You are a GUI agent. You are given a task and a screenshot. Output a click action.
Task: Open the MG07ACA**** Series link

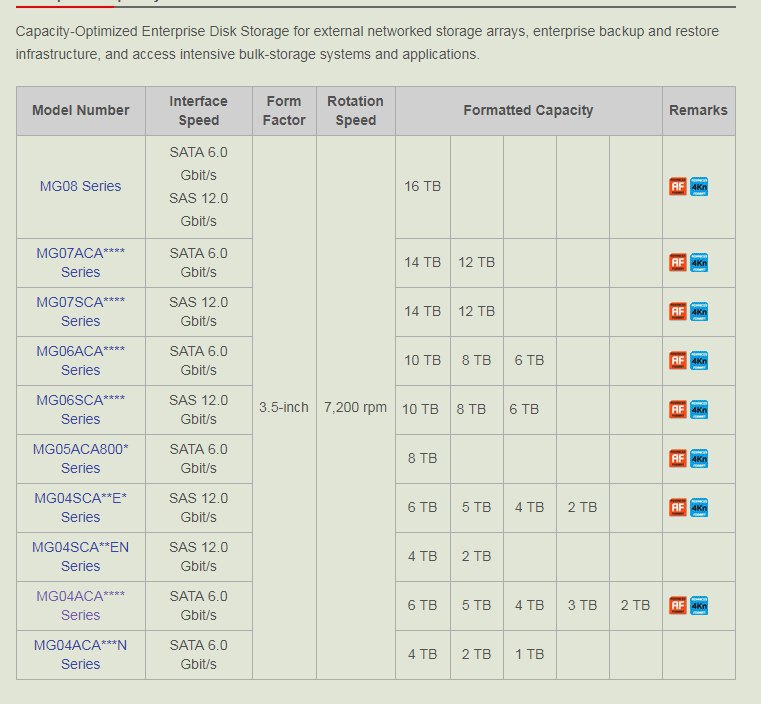(80, 262)
